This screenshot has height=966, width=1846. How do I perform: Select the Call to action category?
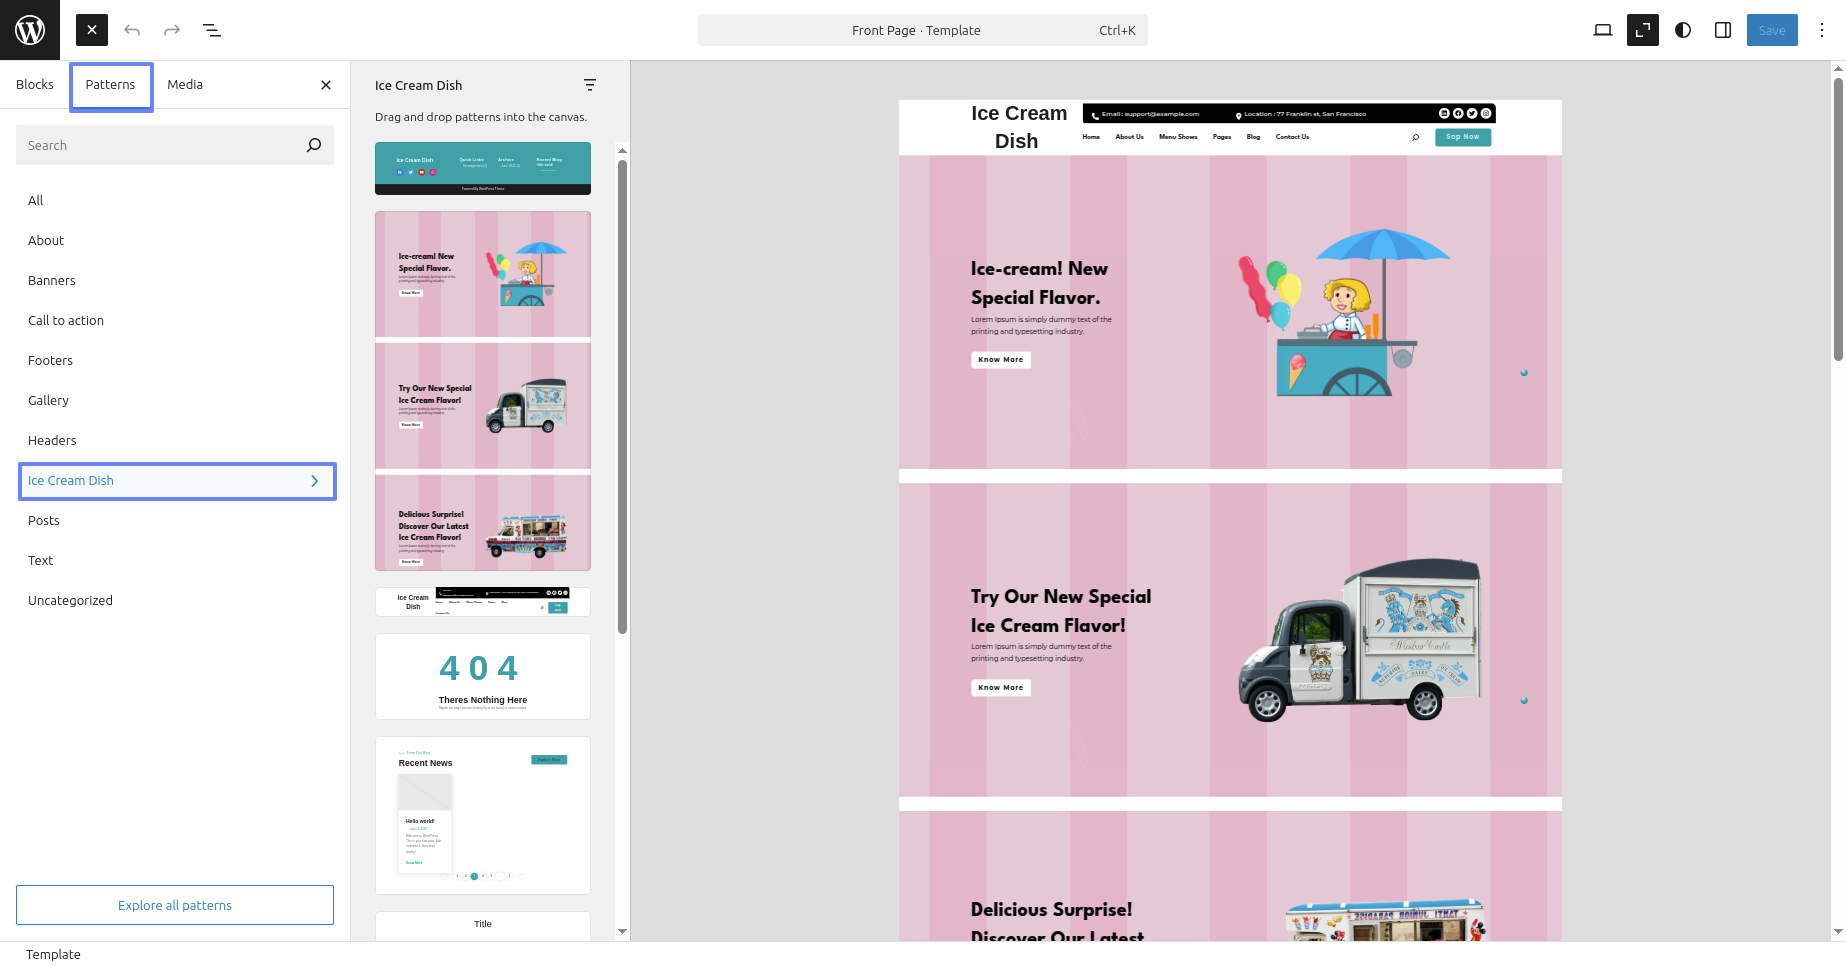(175, 320)
